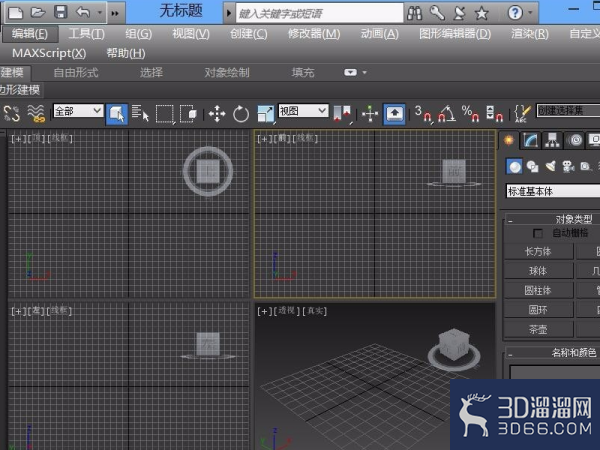
Task: Open the Create tab sun icon
Action: 509,140
